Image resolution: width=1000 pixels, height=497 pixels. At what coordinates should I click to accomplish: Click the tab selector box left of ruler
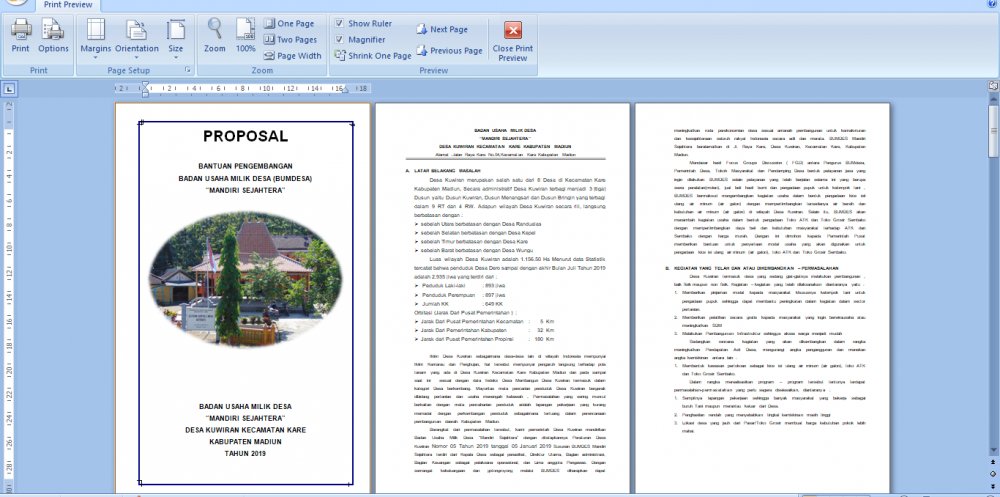pyautogui.click(x=10, y=89)
